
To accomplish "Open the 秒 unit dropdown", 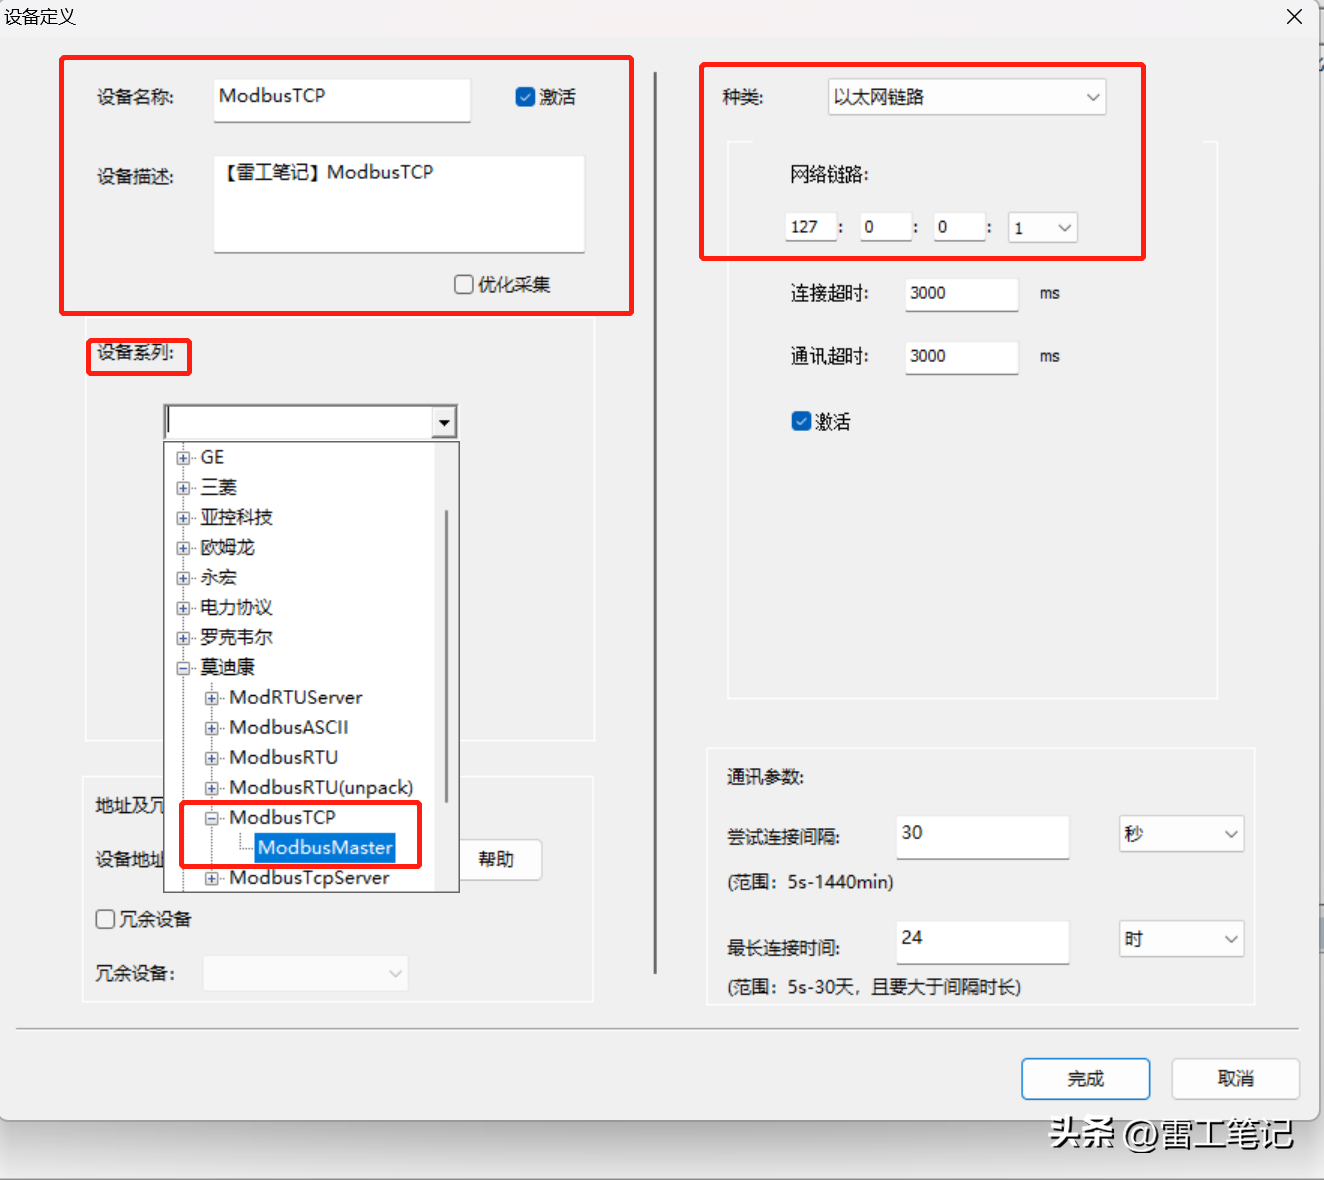I will tap(1180, 834).
